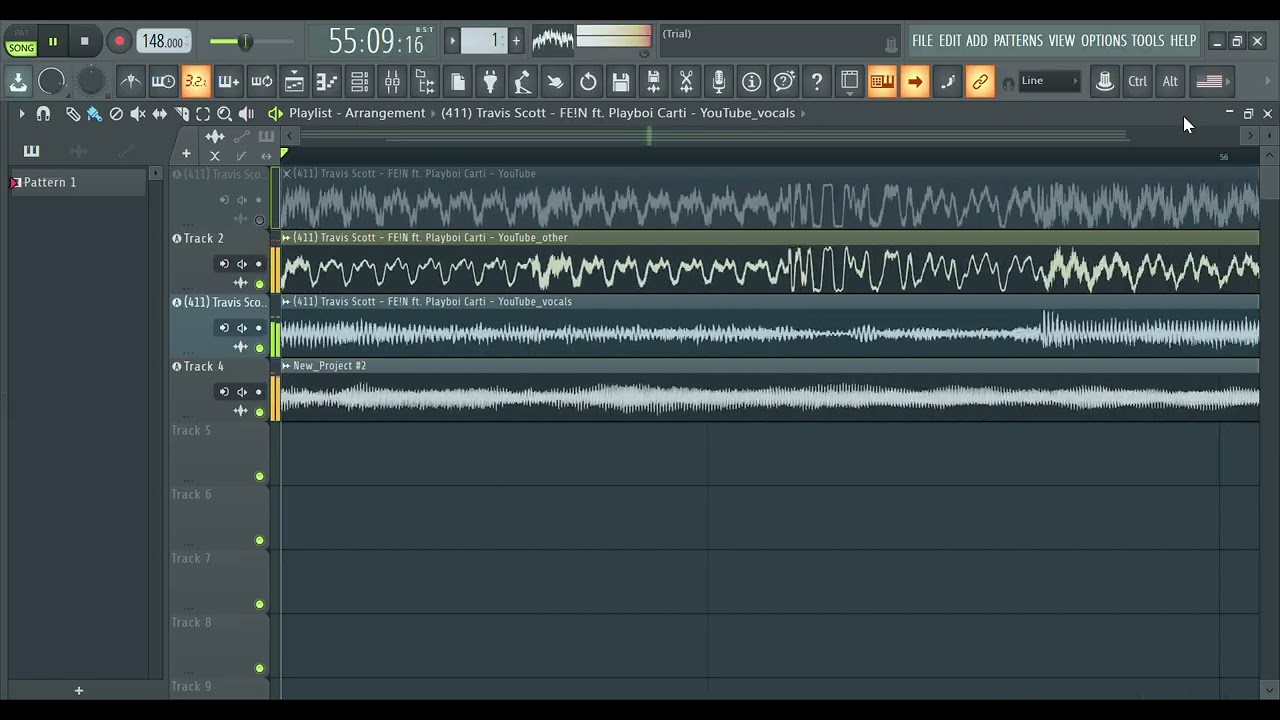This screenshot has height=720, width=1280.
Task: Toggle the typing keyboard to piano button
Action: pyautogui.click(x=882, y=81)
